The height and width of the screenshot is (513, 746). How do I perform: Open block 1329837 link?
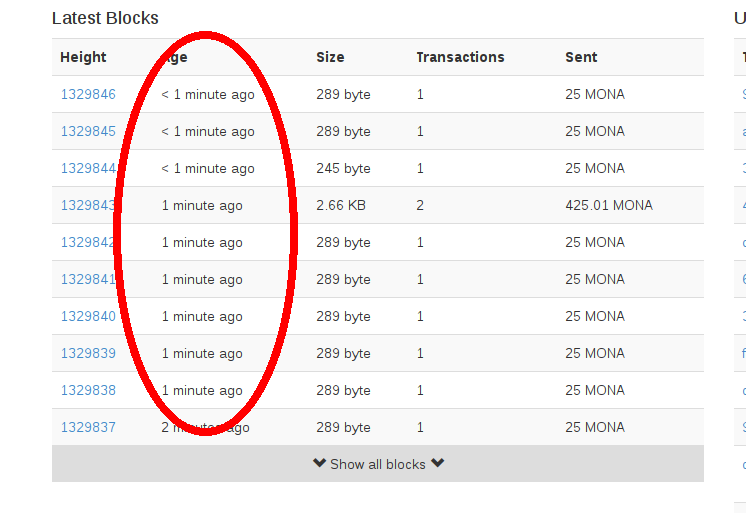tap(88, 427)
